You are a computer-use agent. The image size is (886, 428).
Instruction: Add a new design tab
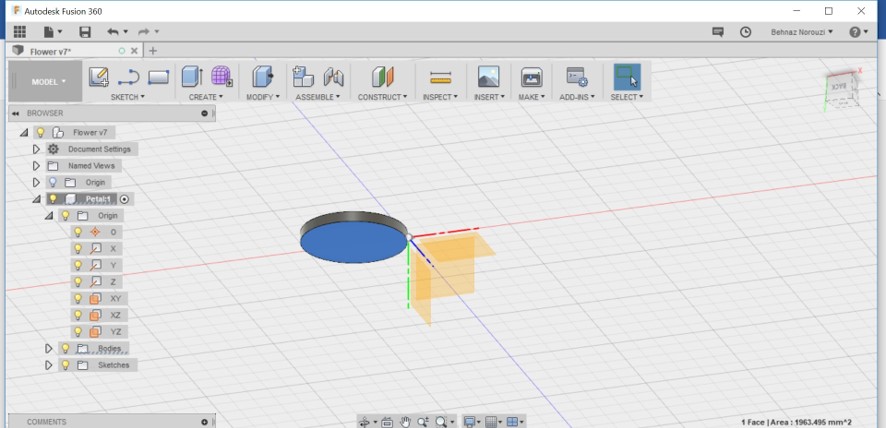tap(153, 51)
